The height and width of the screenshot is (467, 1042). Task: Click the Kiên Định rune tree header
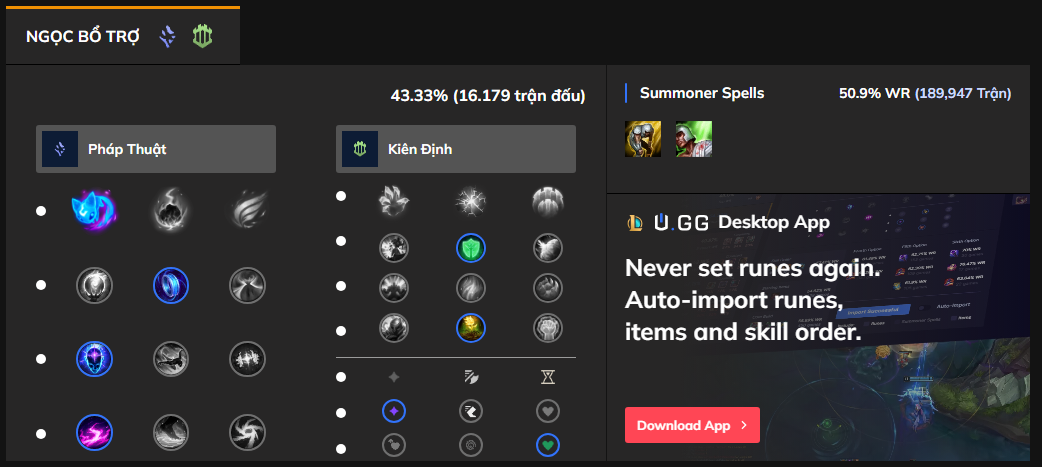(456, 149)
